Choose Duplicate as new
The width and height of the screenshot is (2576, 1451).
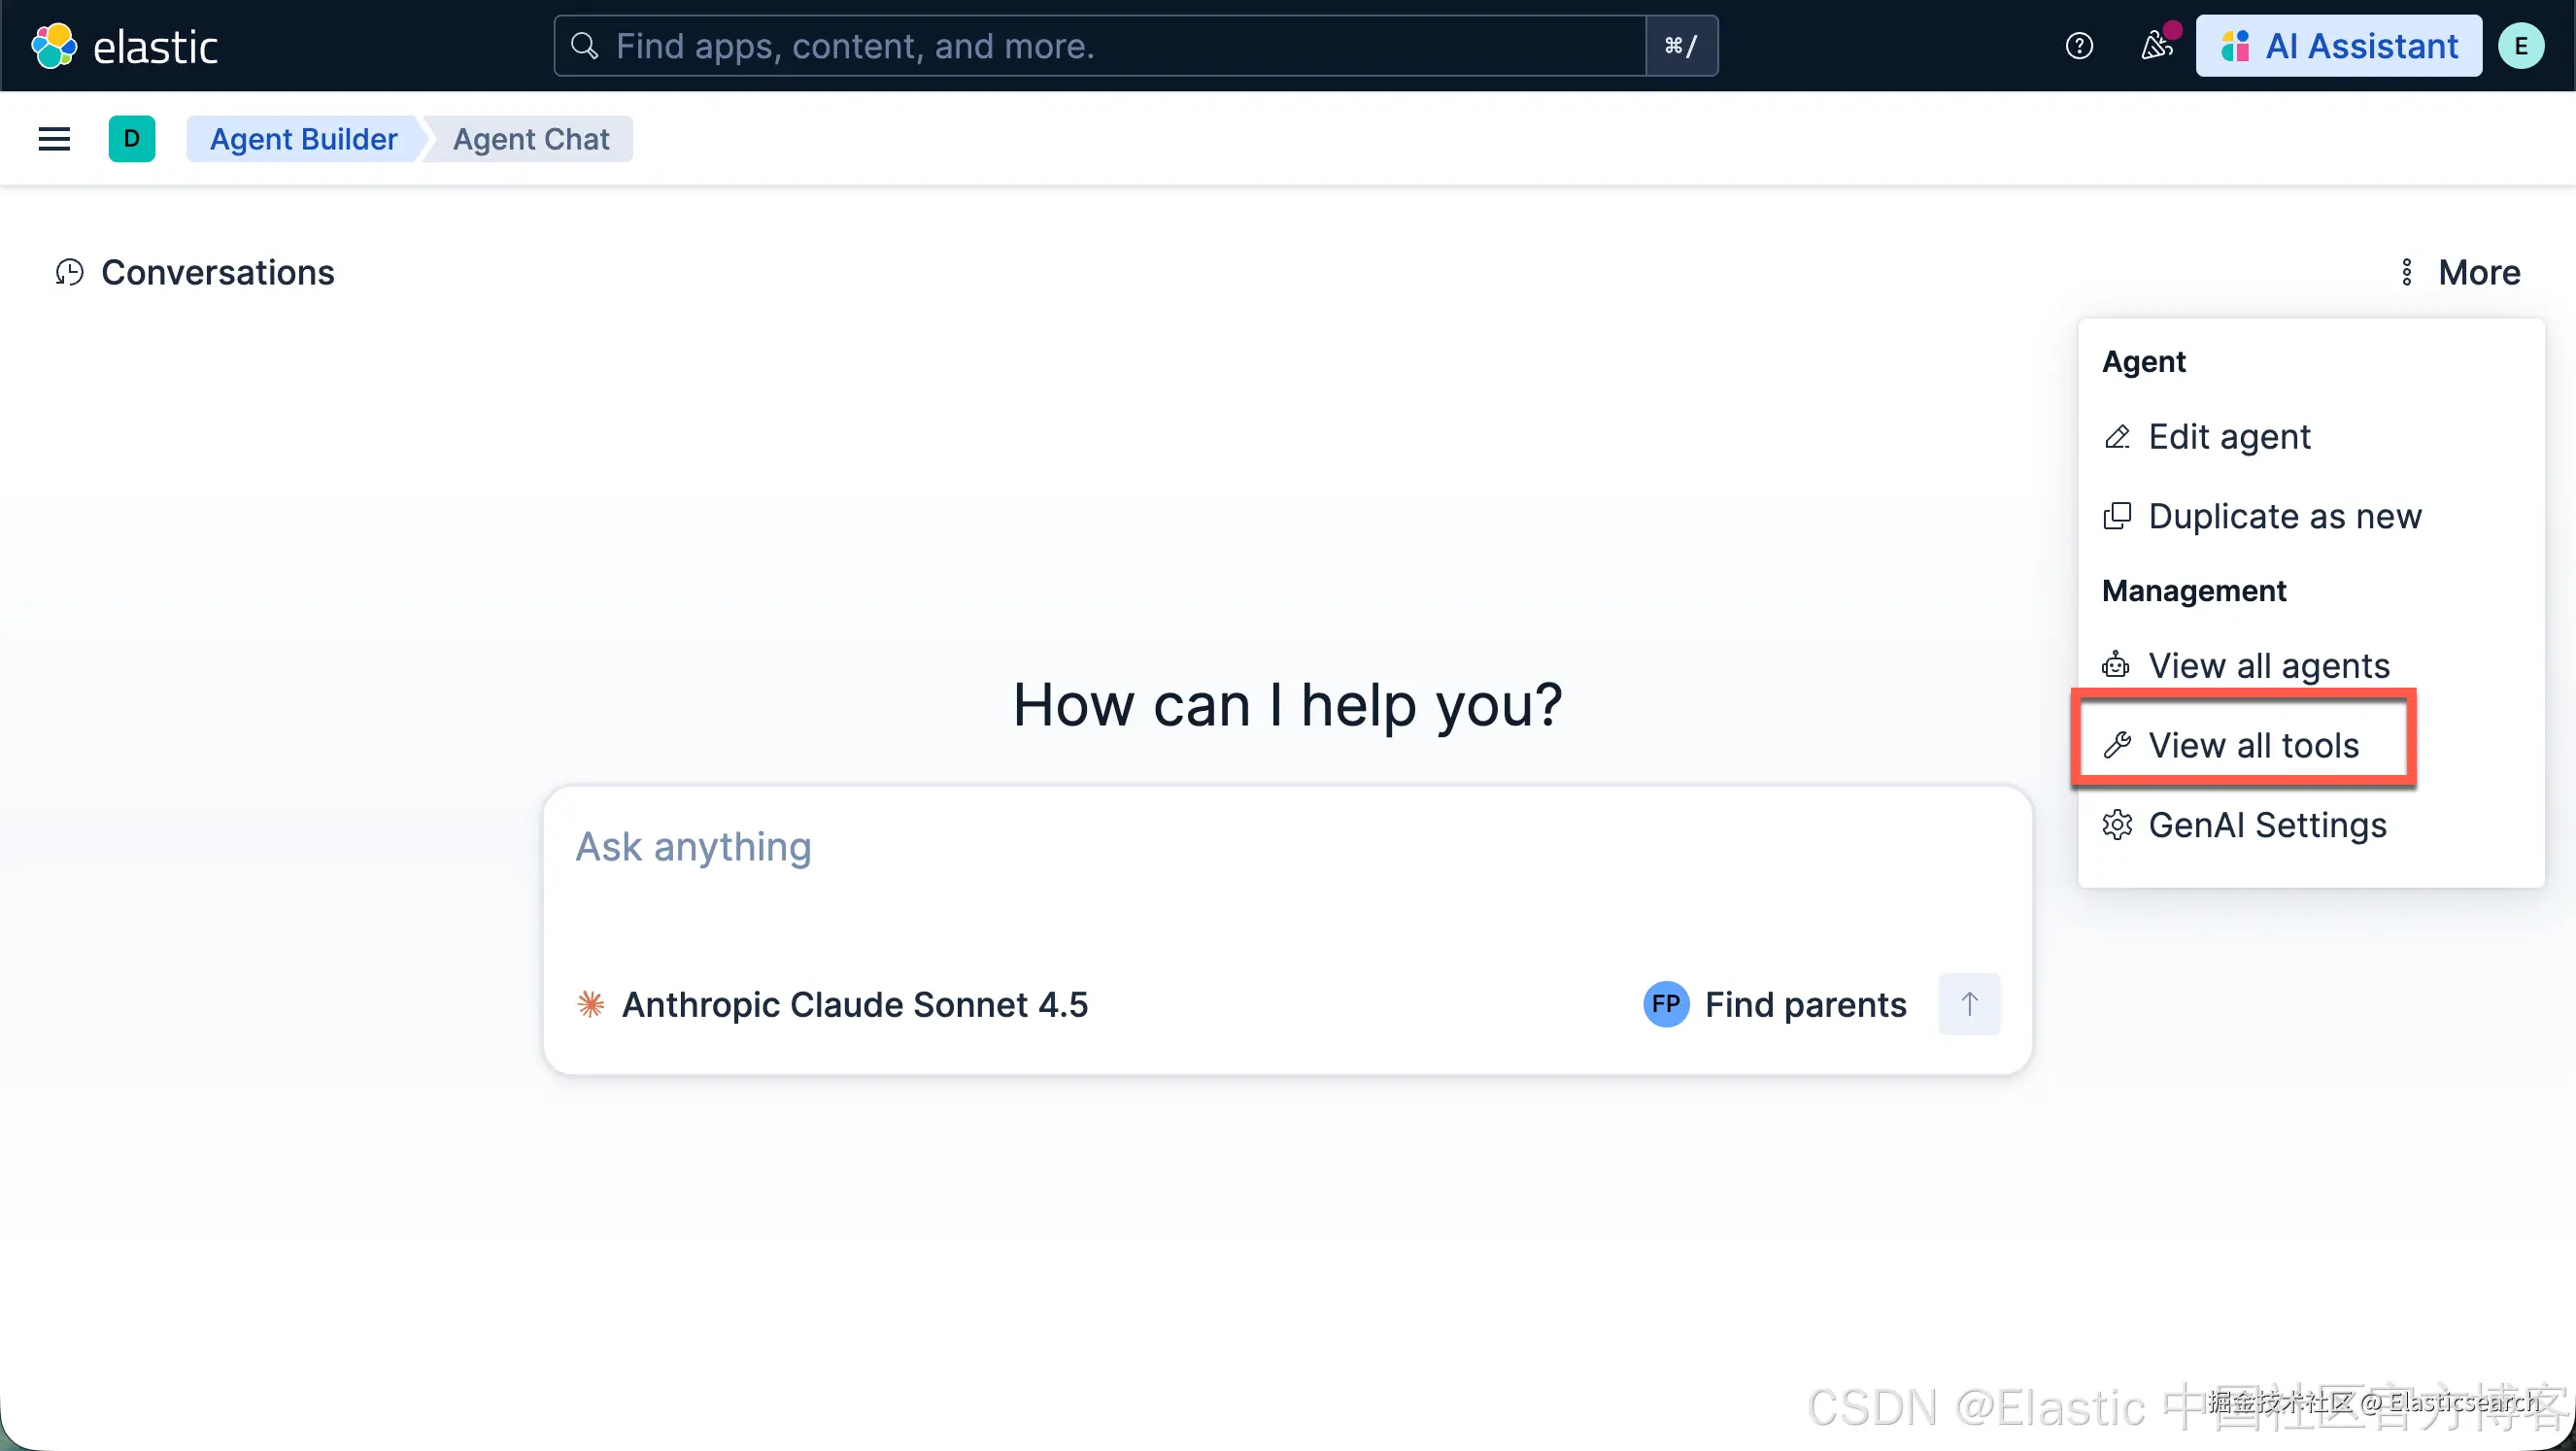(x=2284, y=517)
